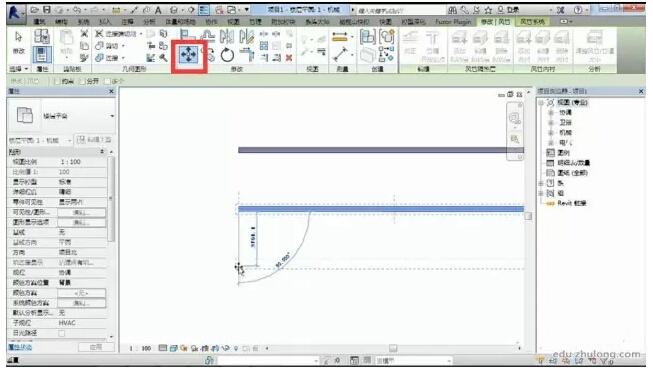The image size is (653, 374).
Task: Open the help question mark icon
Action: pyautogui.click(x=578, y=10)
